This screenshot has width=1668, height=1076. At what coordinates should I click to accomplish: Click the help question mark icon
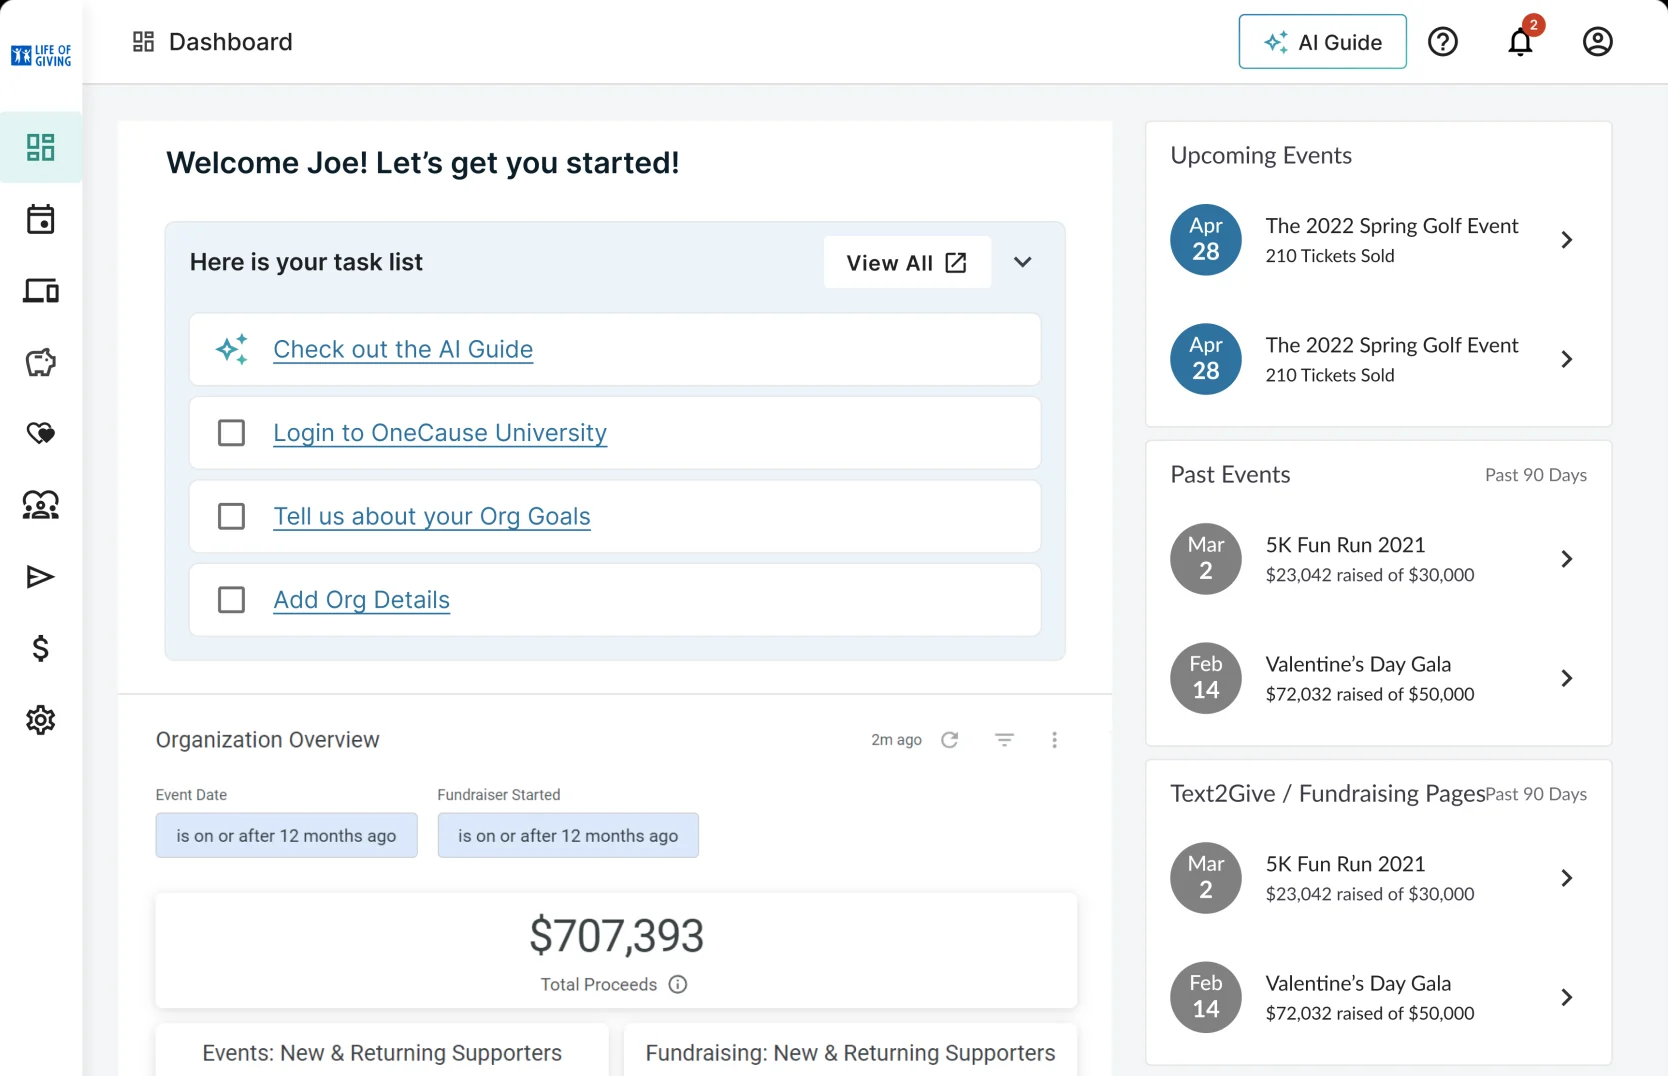[x=1443, y=41]
